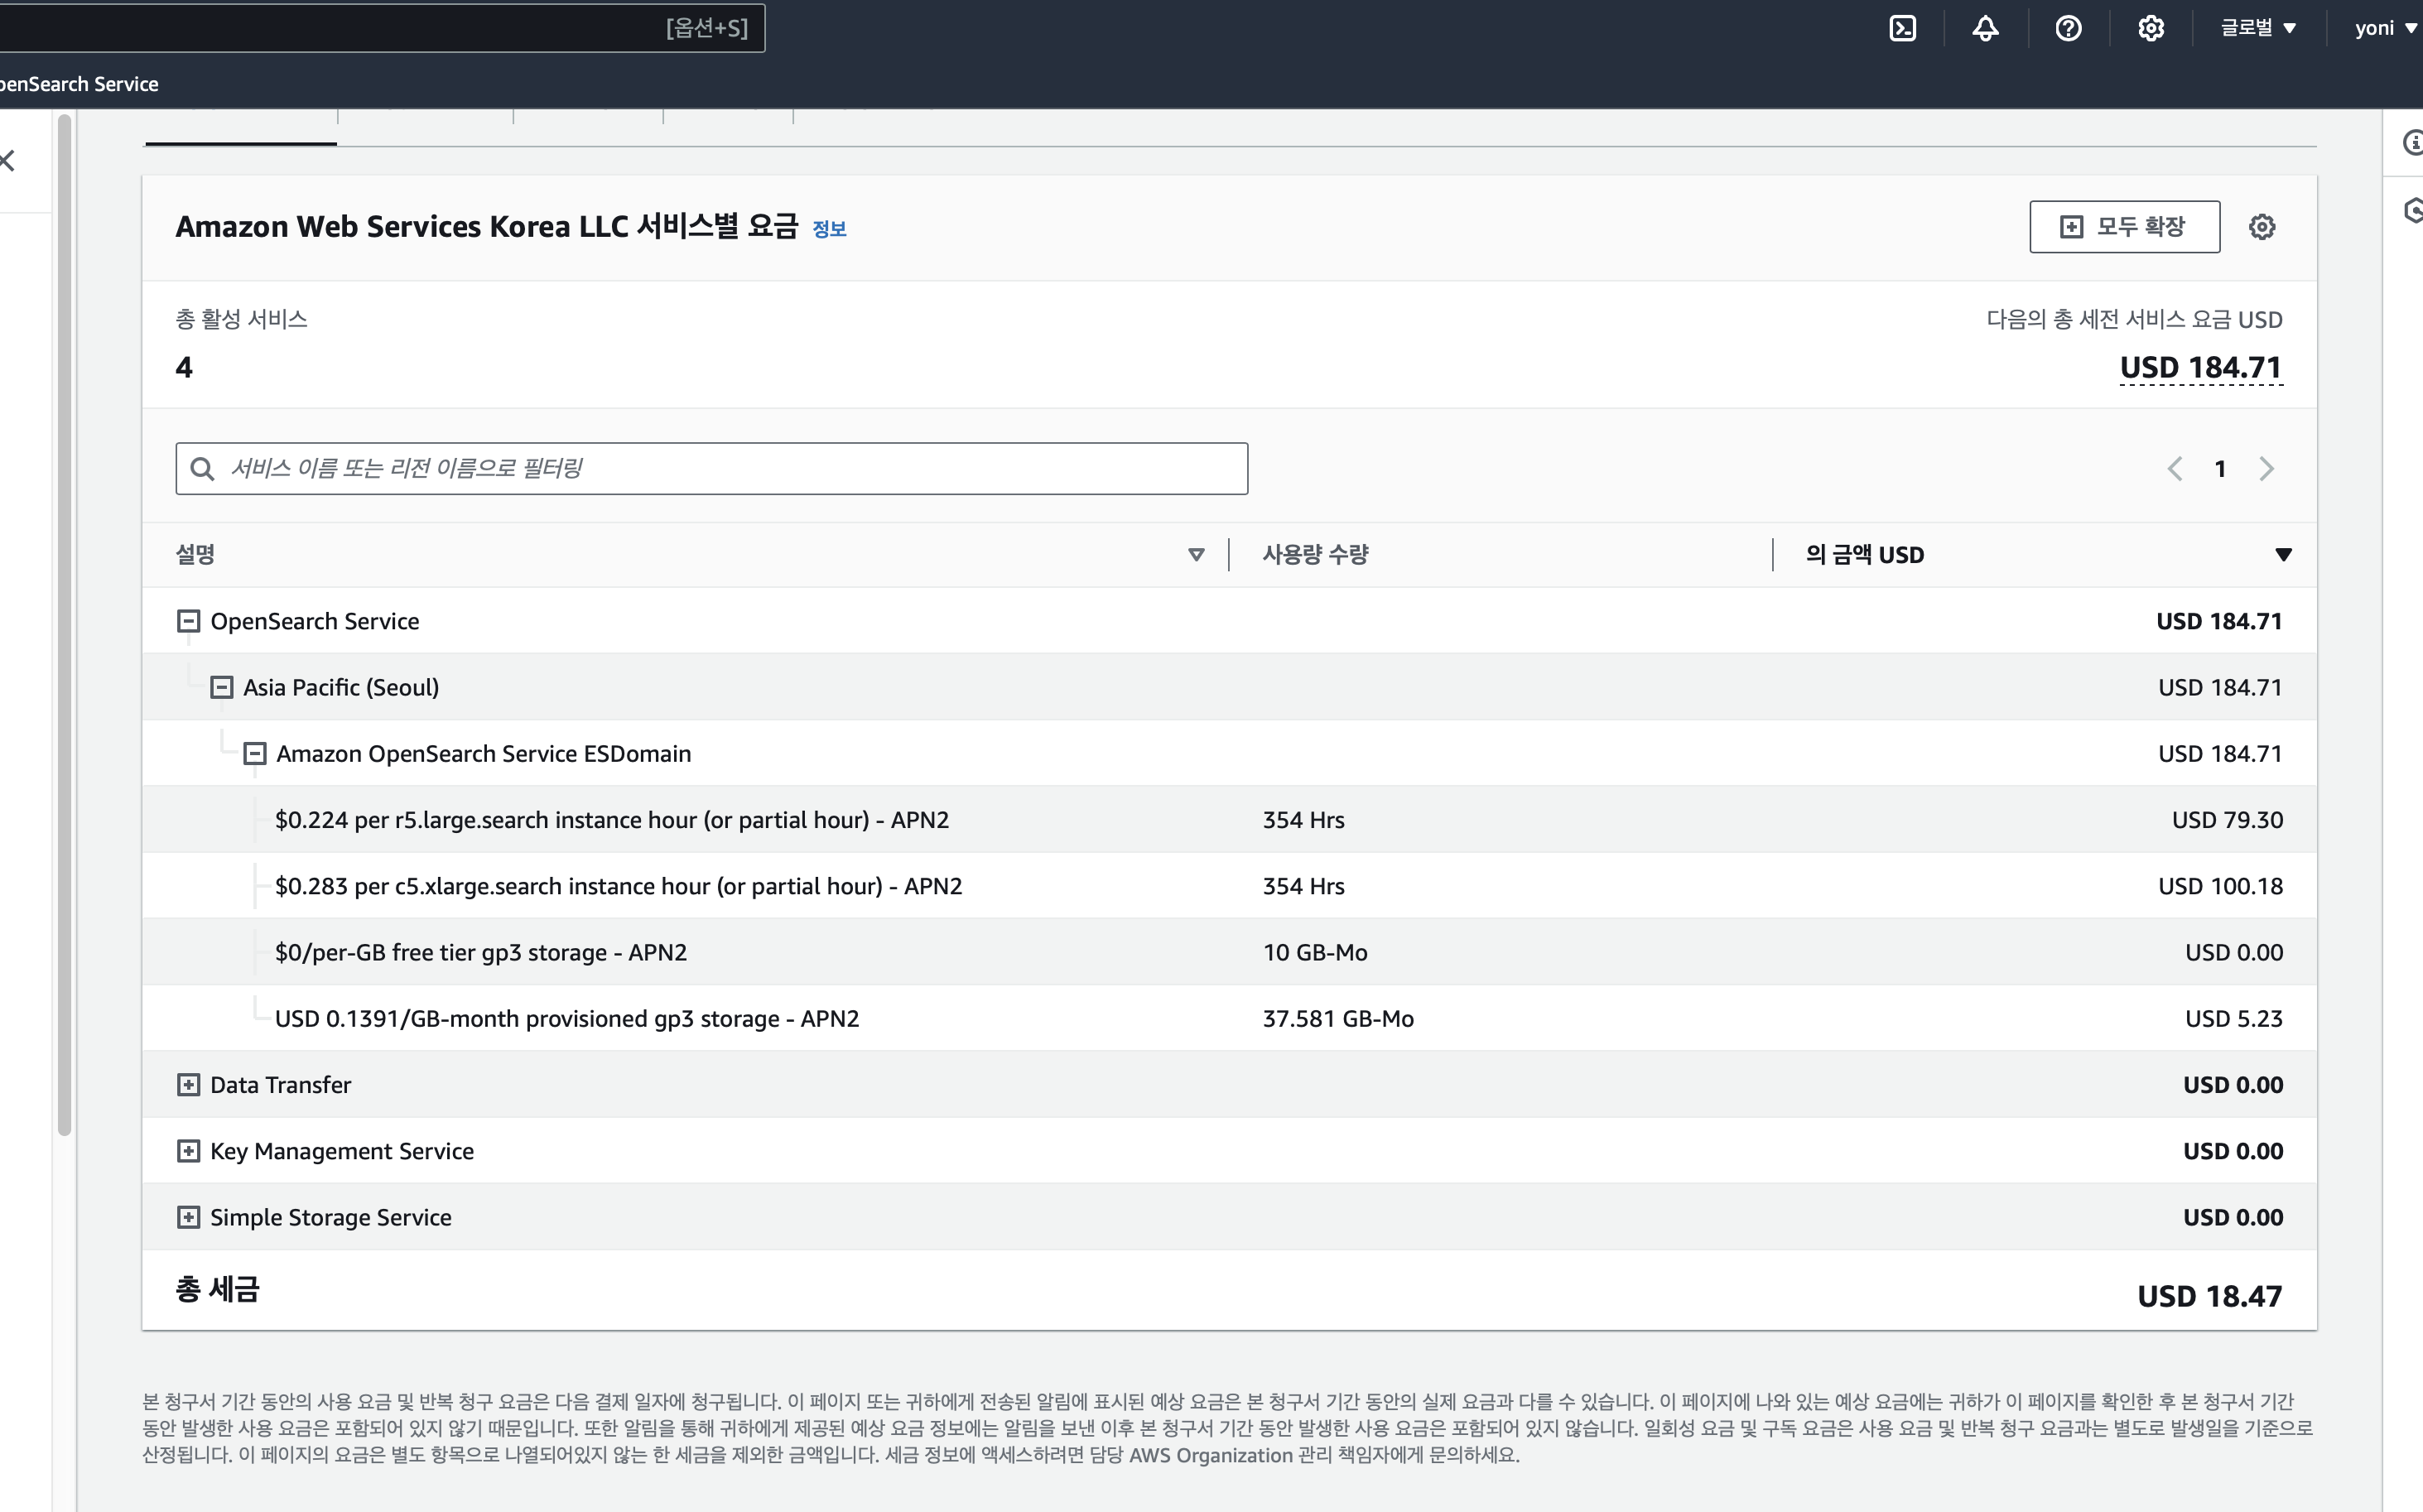This screenshot has height=1512, width=2423.
Task: Select page number 1
Action: (2220, 469)
